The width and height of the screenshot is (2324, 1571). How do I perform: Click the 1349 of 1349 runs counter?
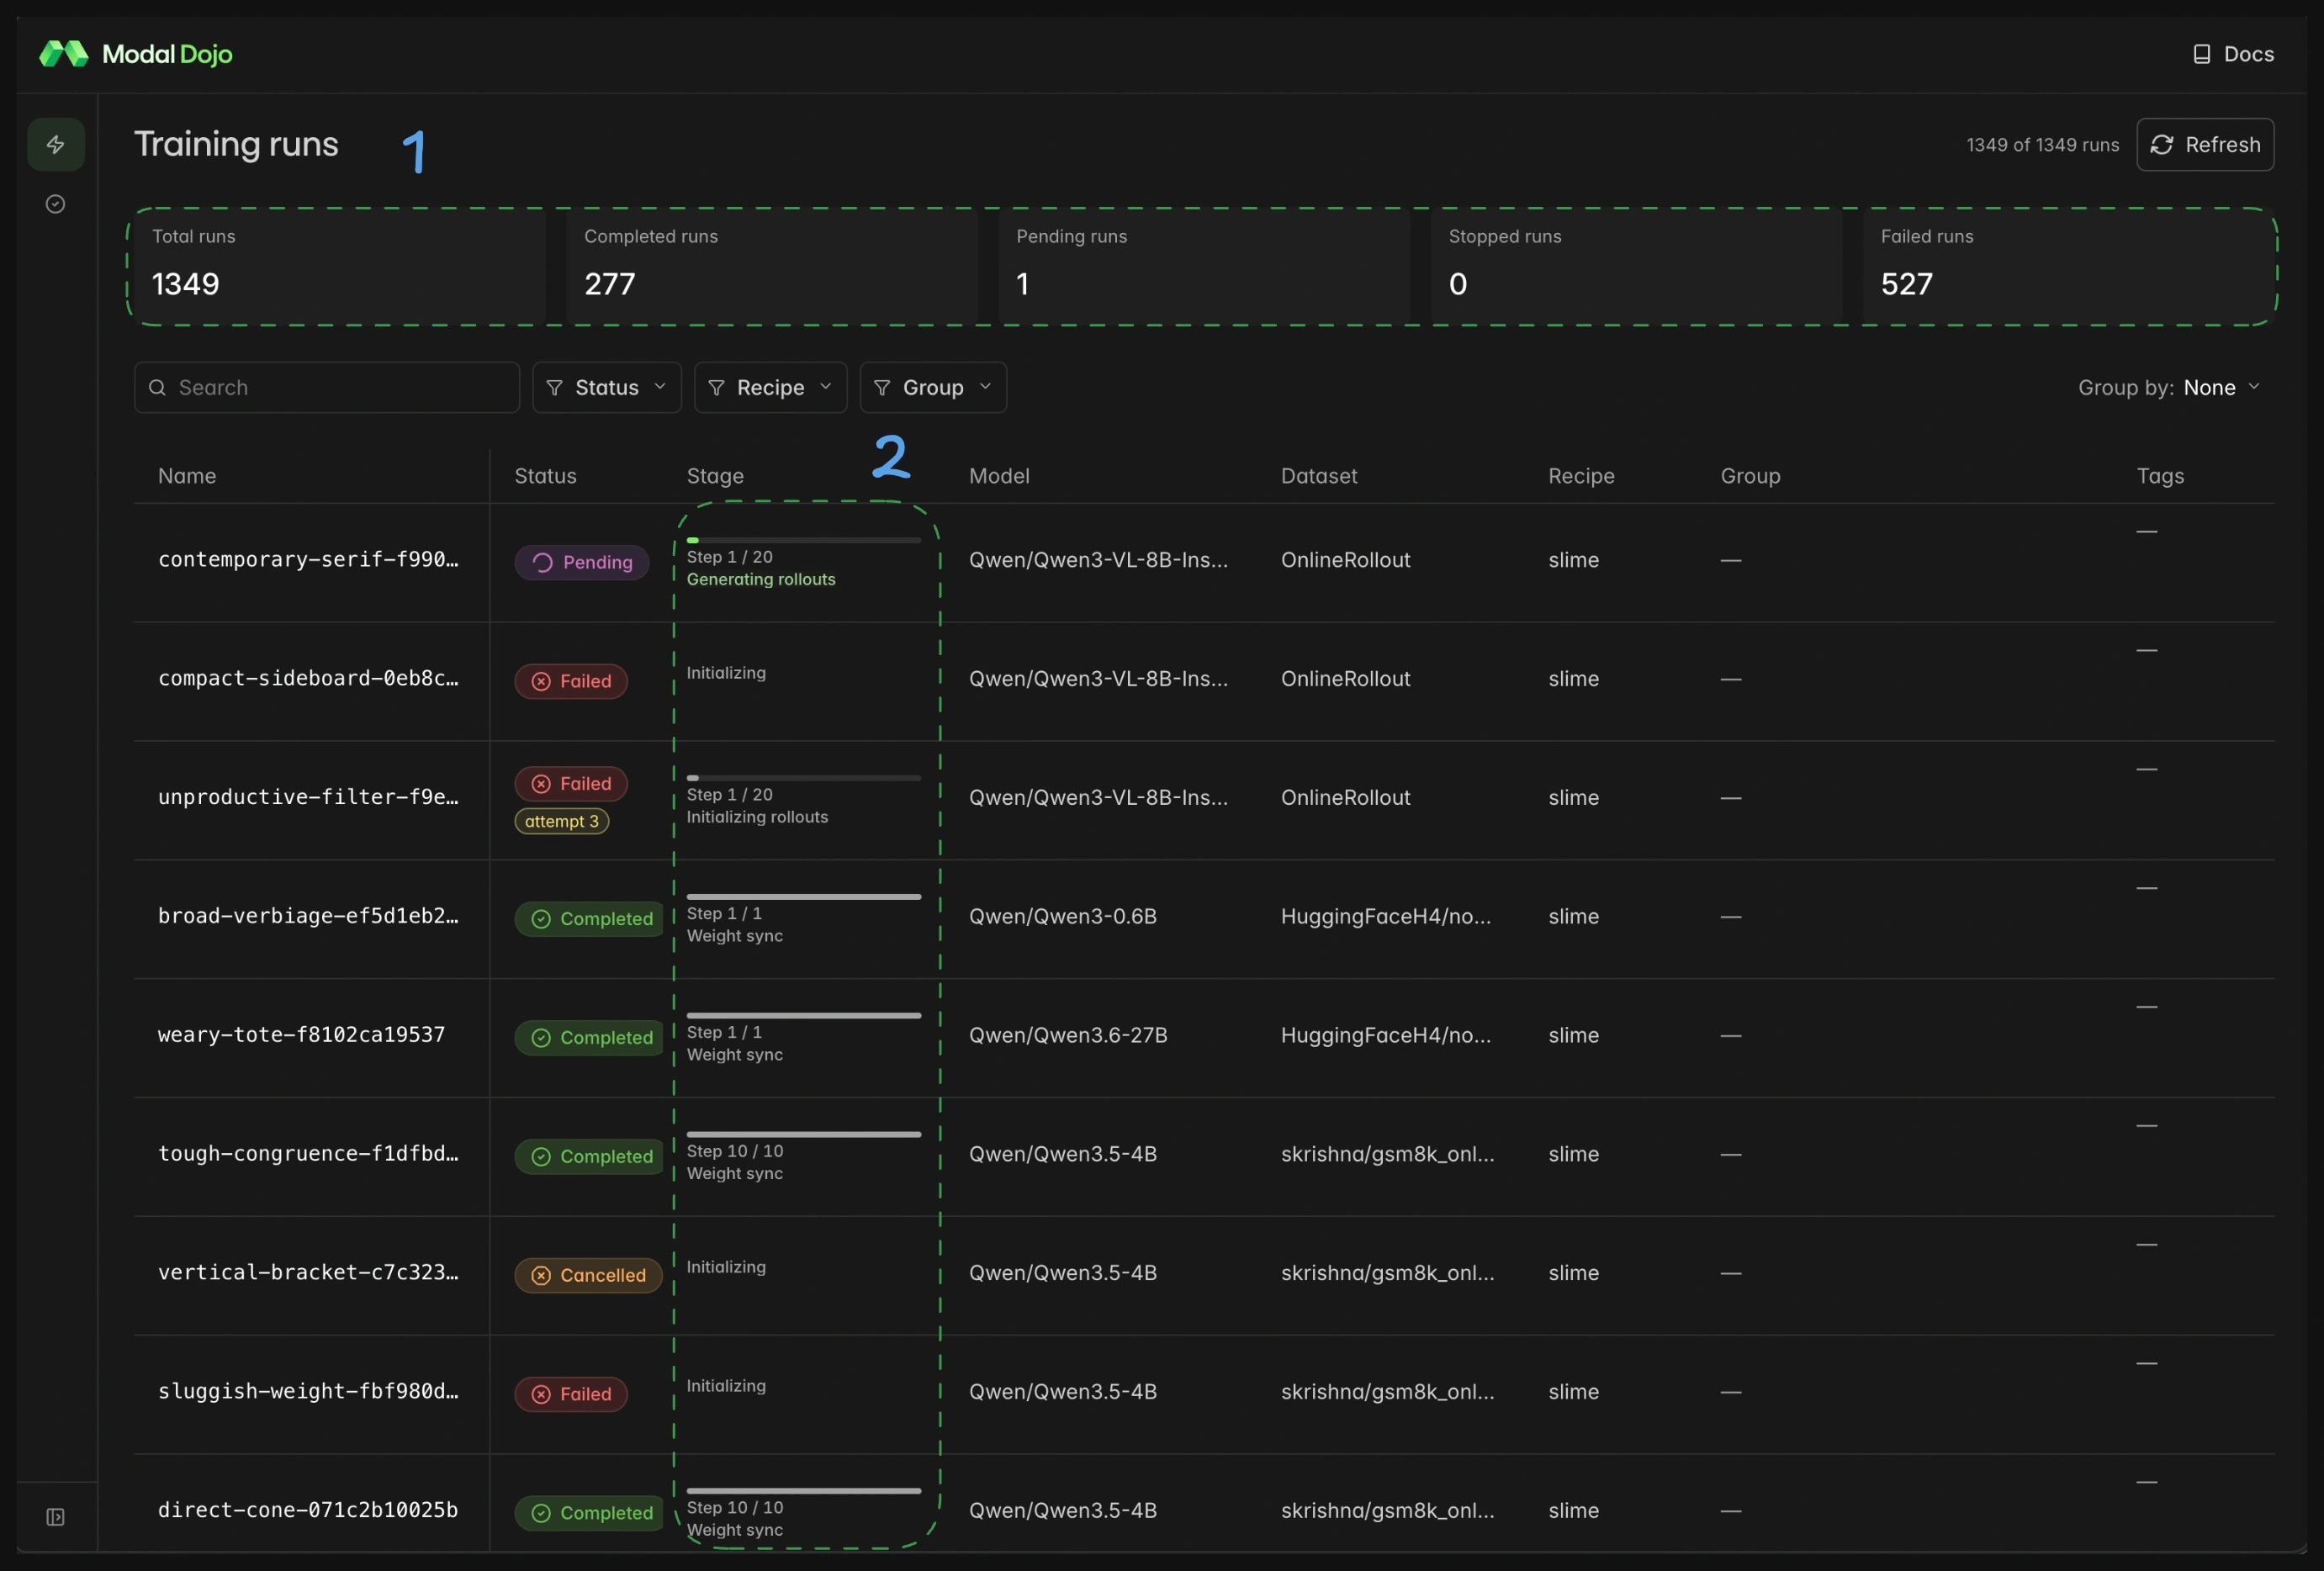(x=2042, y=145)
